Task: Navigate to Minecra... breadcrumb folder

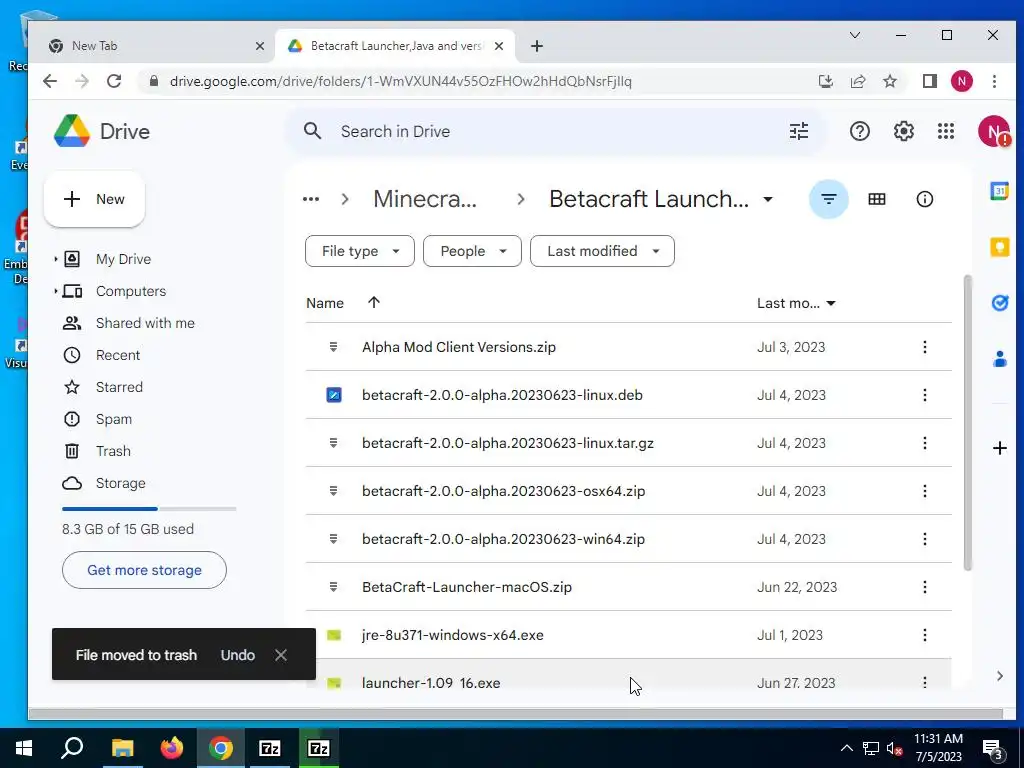Action: (x=424, y=199)
